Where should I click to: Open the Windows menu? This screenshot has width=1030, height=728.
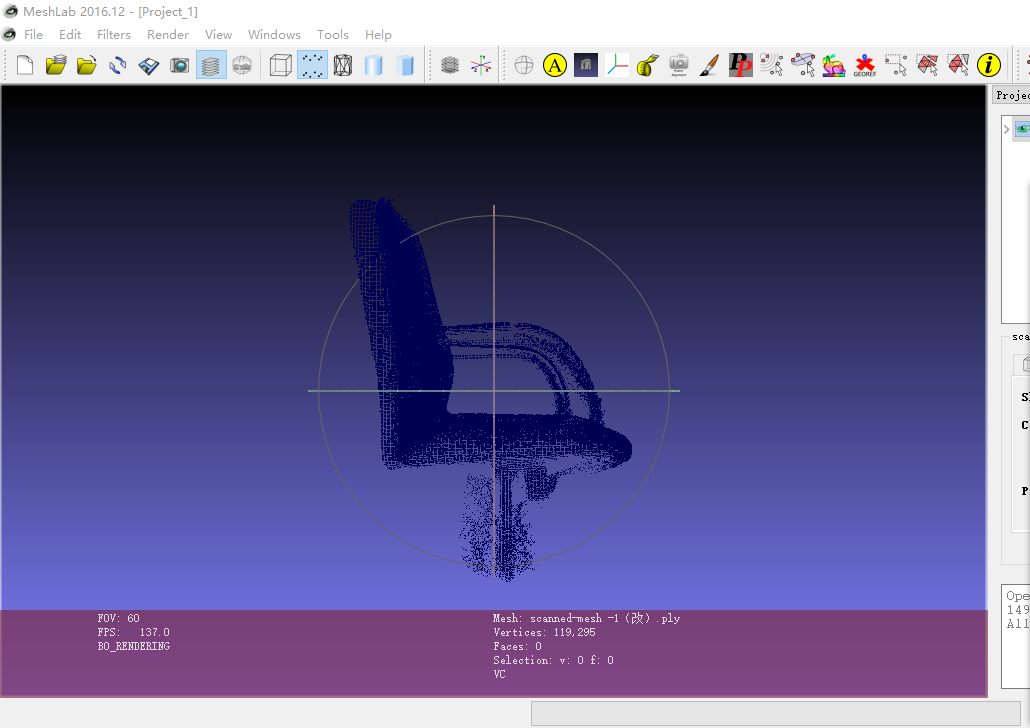point(274,34)
